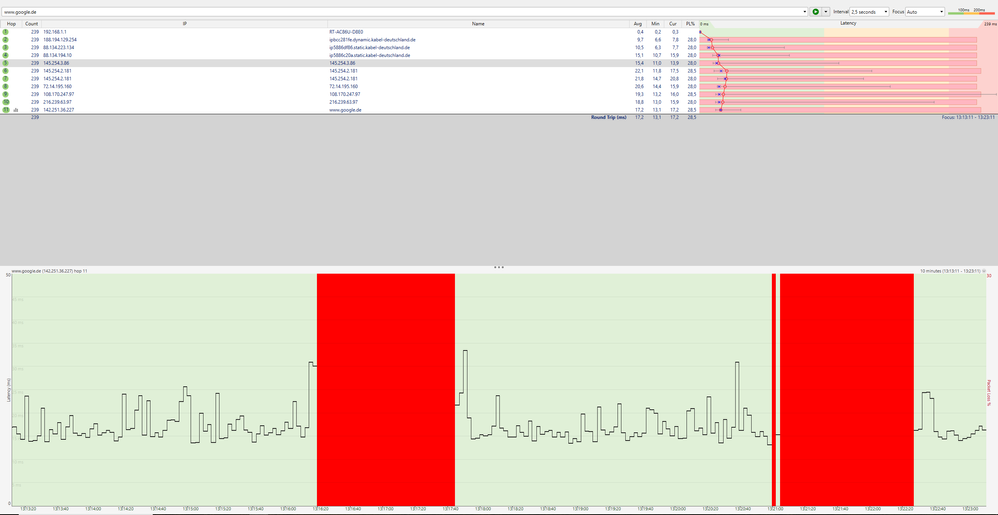Click the 22,1 average value for hop 6
Image resolution: width=998 pixels, height=515 pixels.
pos(640,71)
